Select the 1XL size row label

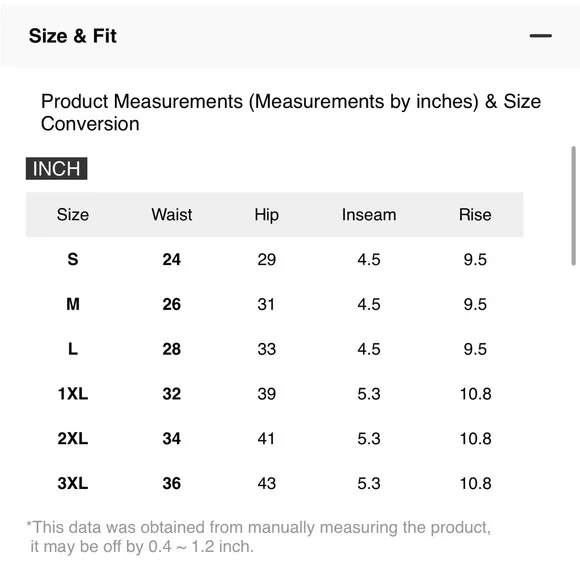point(73,394)
